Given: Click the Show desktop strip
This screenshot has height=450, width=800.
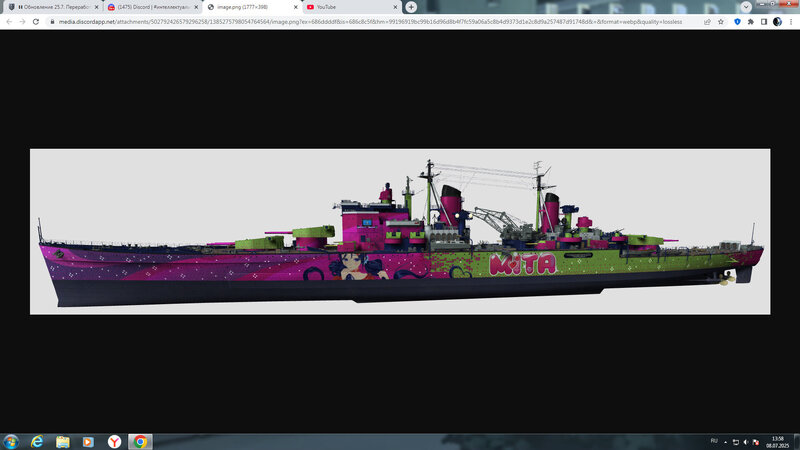Looking at the screenshot, I should [x=796, y=442].
